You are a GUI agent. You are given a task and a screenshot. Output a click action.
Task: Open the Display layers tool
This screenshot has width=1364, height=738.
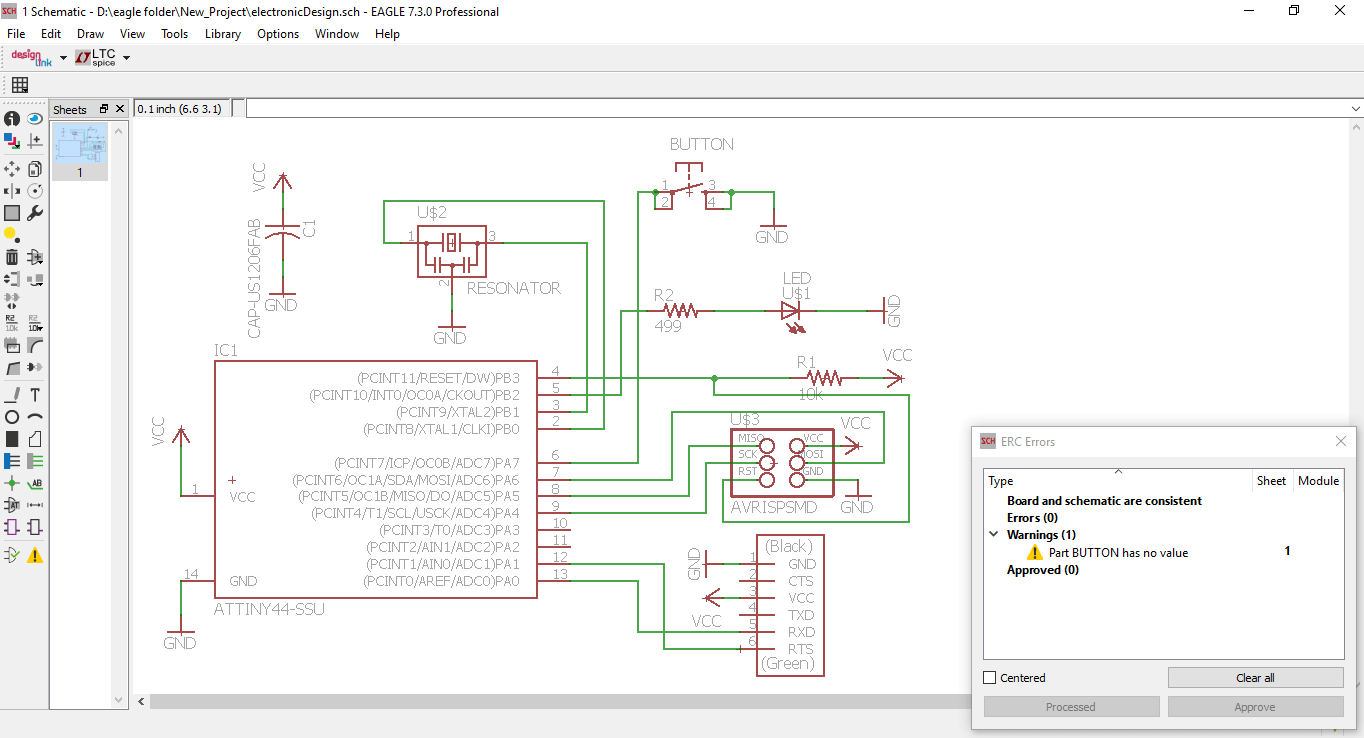(x=12, y=141)
